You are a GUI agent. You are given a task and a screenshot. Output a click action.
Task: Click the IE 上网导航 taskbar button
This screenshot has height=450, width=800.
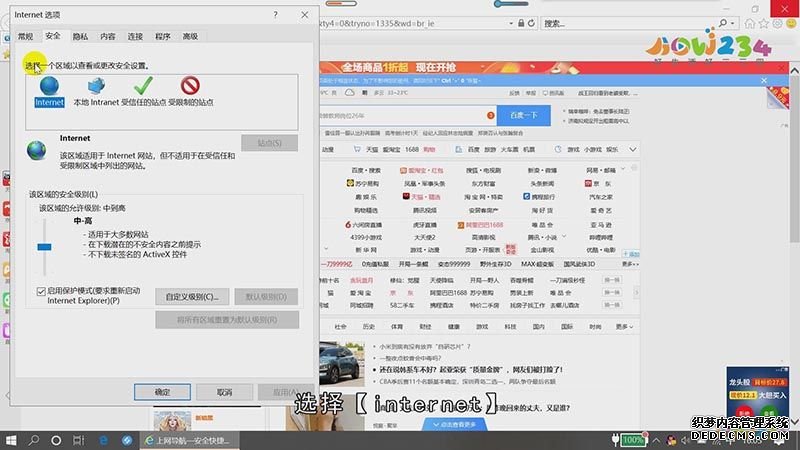point(187,440)
